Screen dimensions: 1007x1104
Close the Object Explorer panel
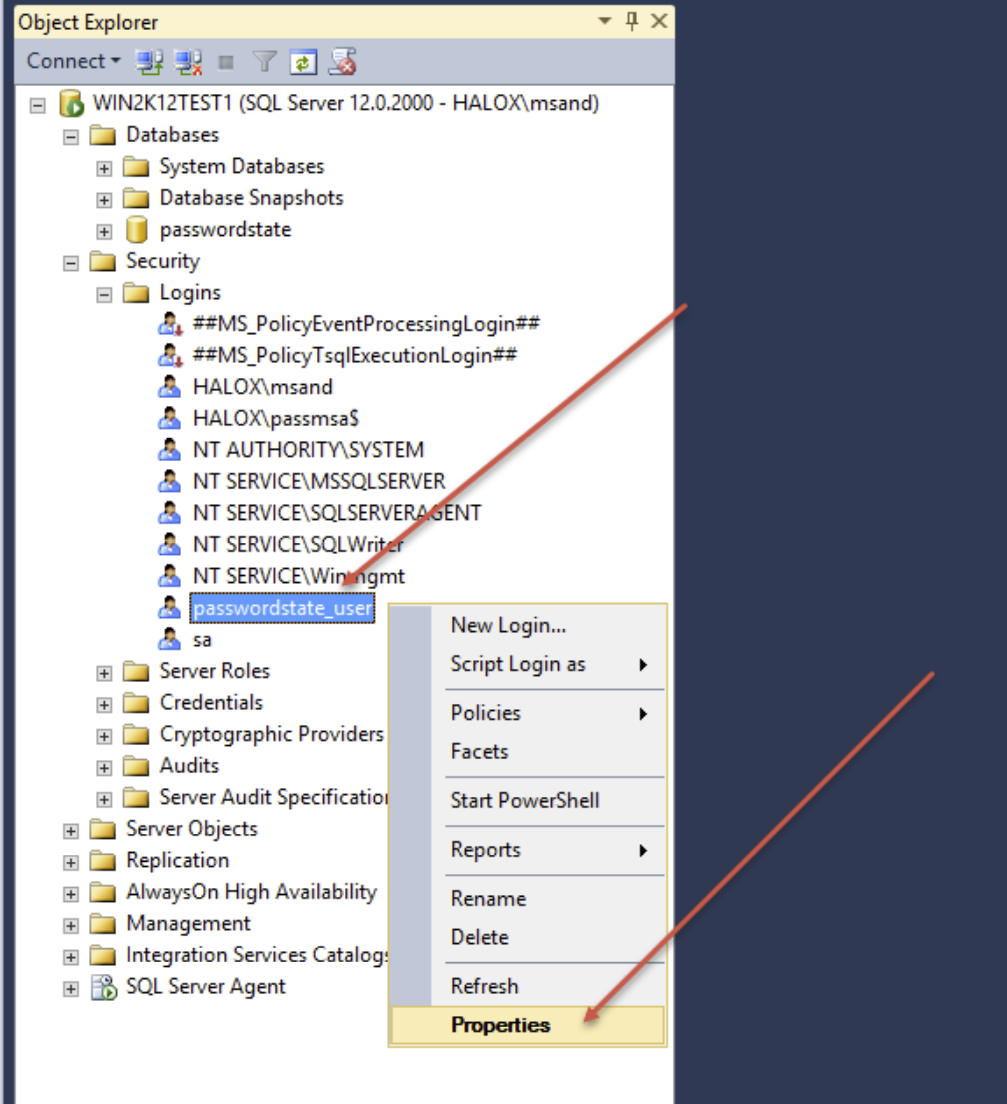point(659,21)
